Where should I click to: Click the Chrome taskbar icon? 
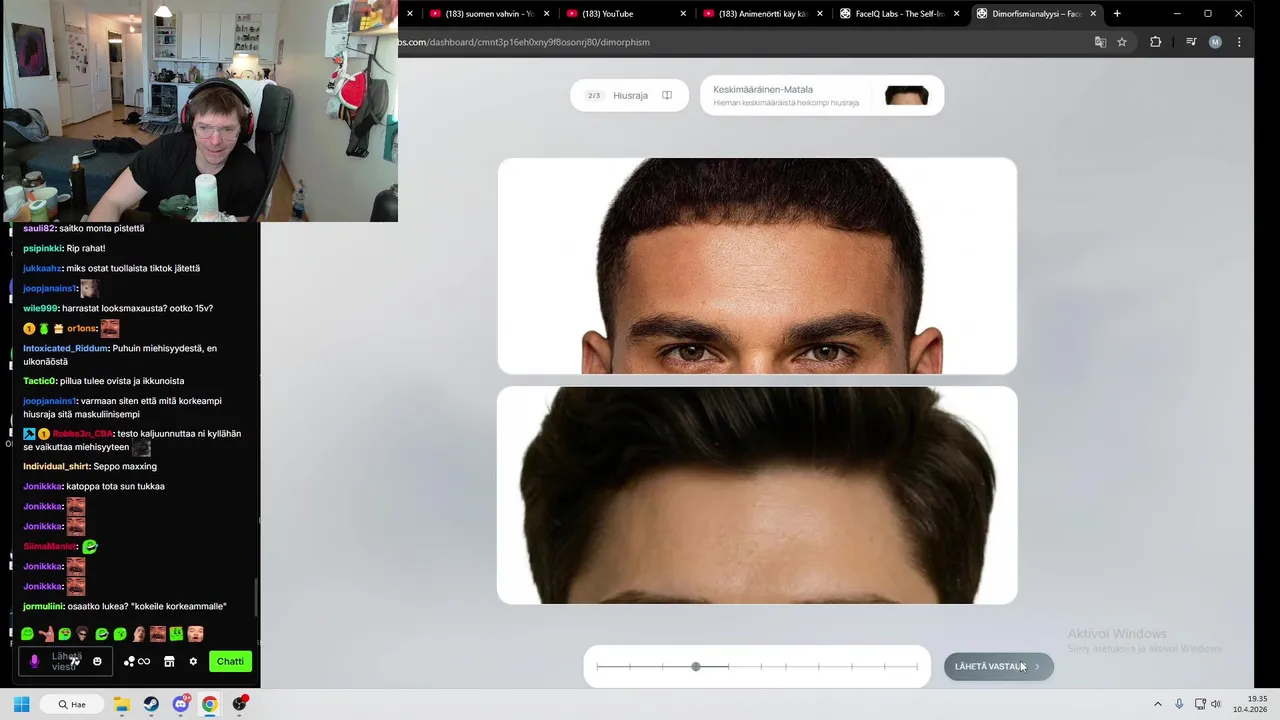pos(209,704)
